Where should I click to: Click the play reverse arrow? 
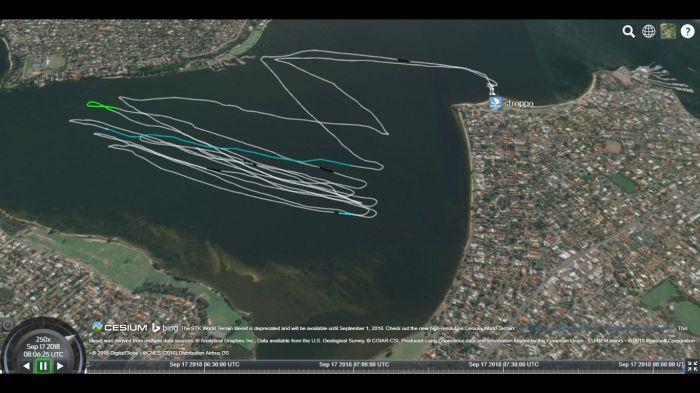[x=26, y=366]
